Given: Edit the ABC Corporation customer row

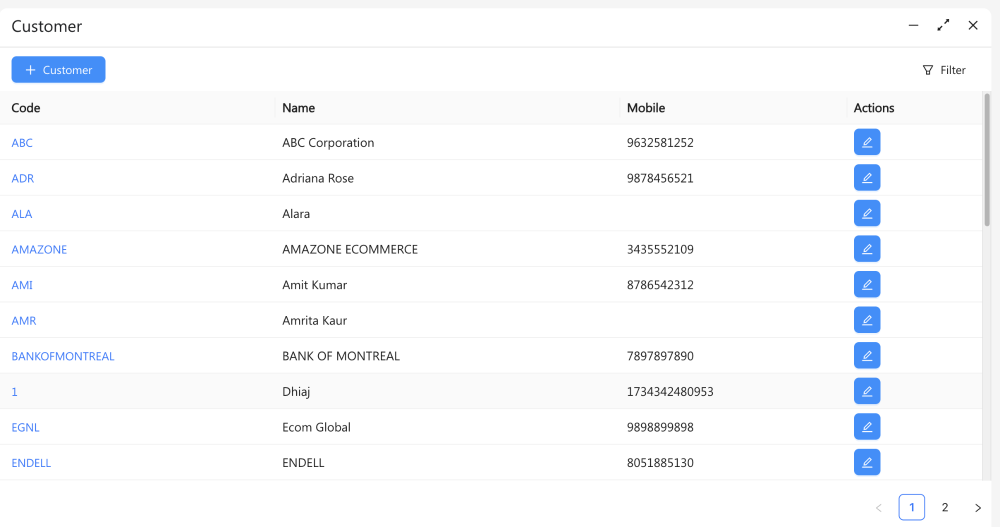Looking at the screenshot, I should [867, 143].
